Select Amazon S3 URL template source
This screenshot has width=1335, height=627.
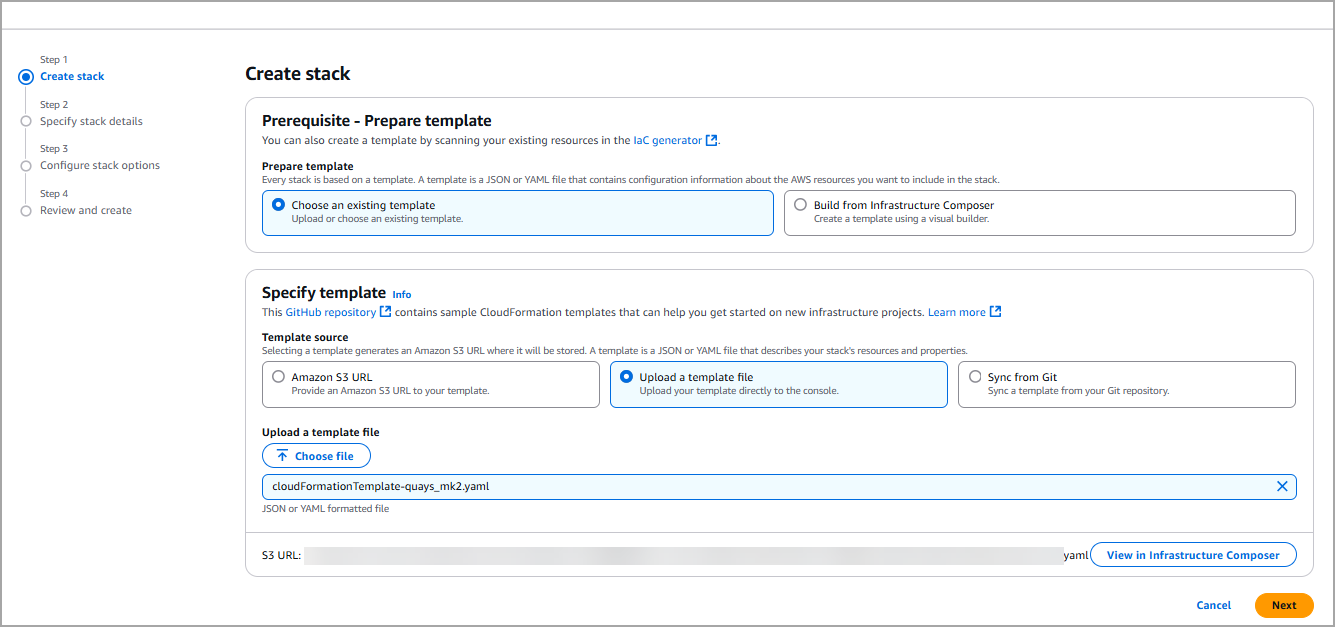[x=278, y=377]
